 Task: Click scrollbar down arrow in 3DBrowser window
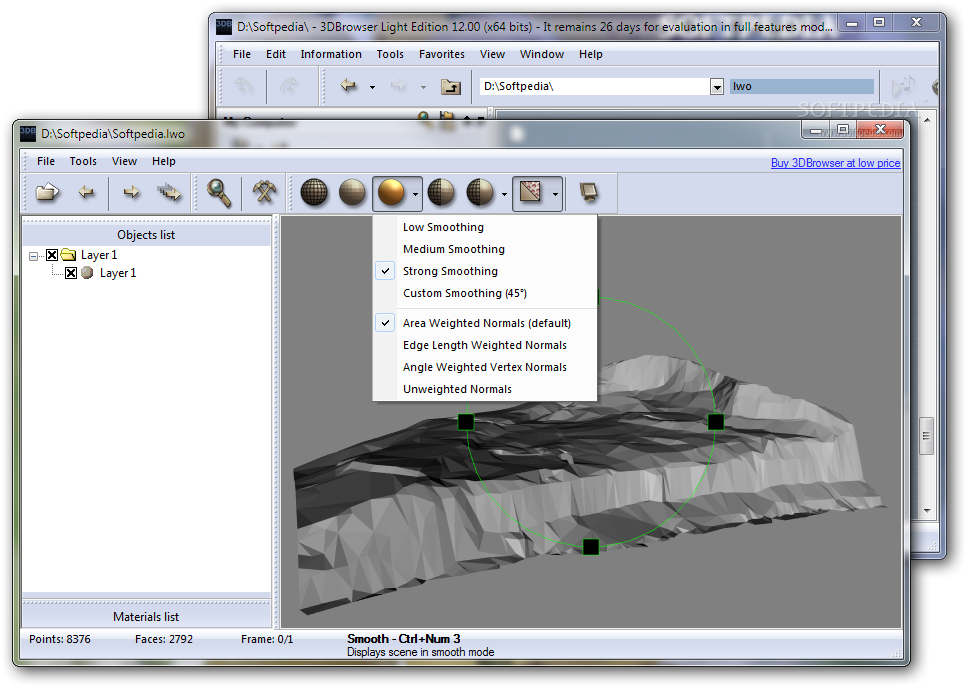[927, 511]
